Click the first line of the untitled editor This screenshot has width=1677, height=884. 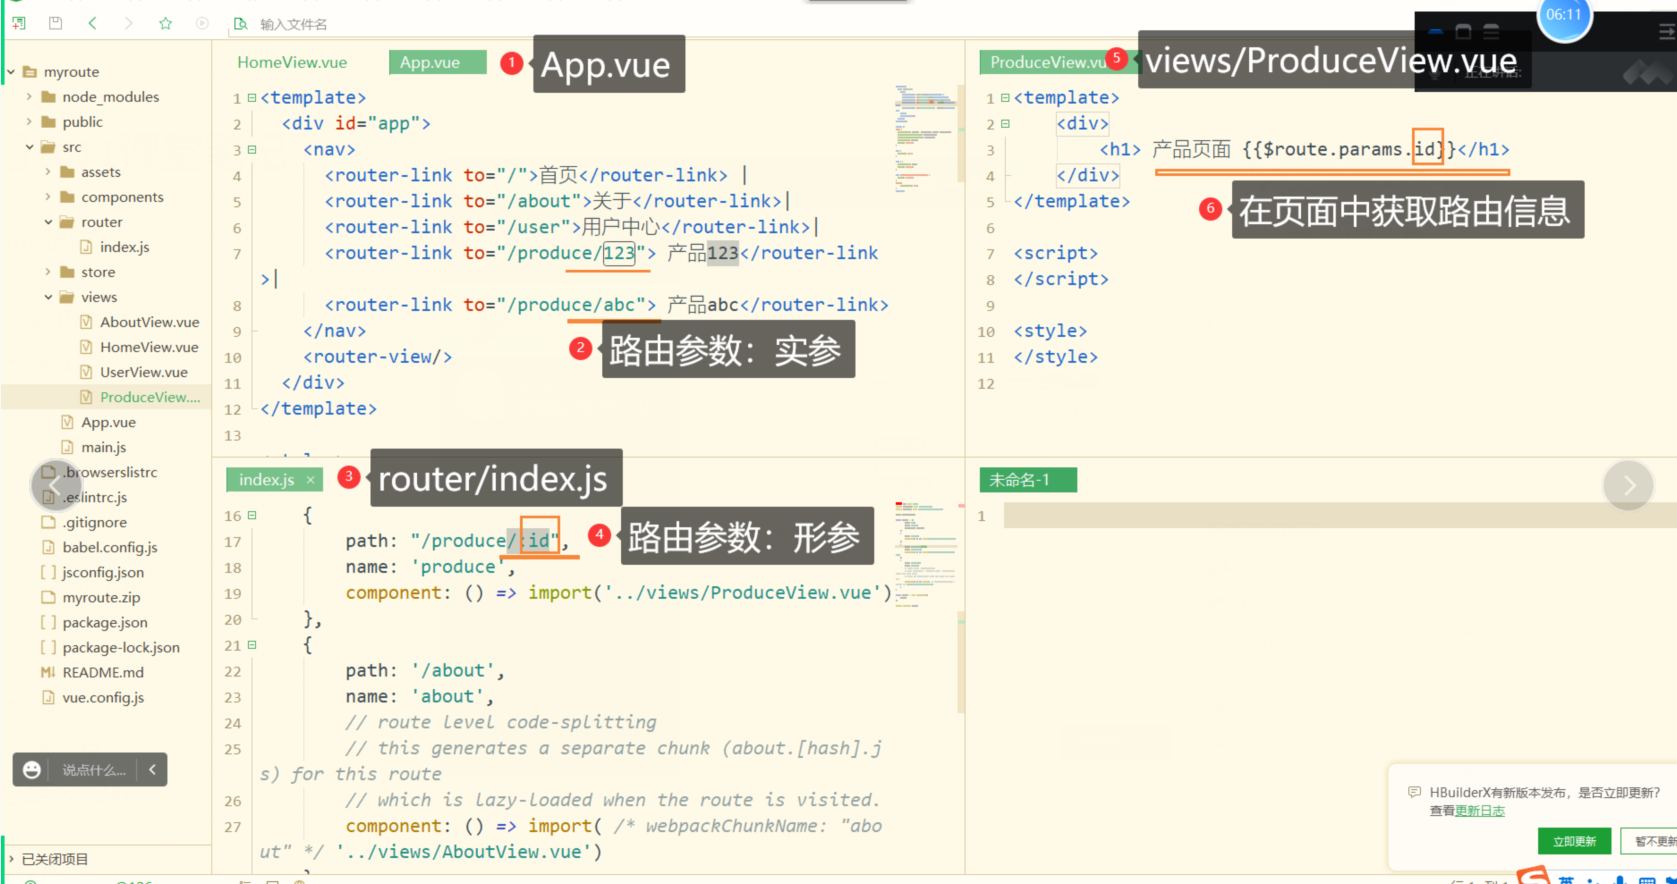[x=1340, y=516]
